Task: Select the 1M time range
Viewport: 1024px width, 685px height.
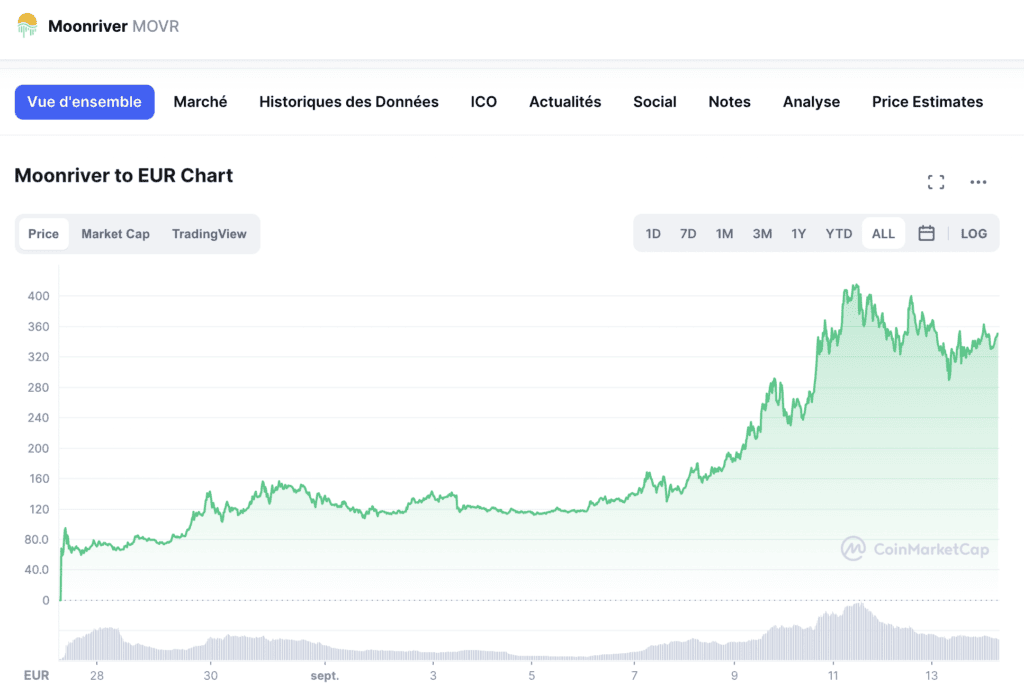Action: (x=725, y=234)
